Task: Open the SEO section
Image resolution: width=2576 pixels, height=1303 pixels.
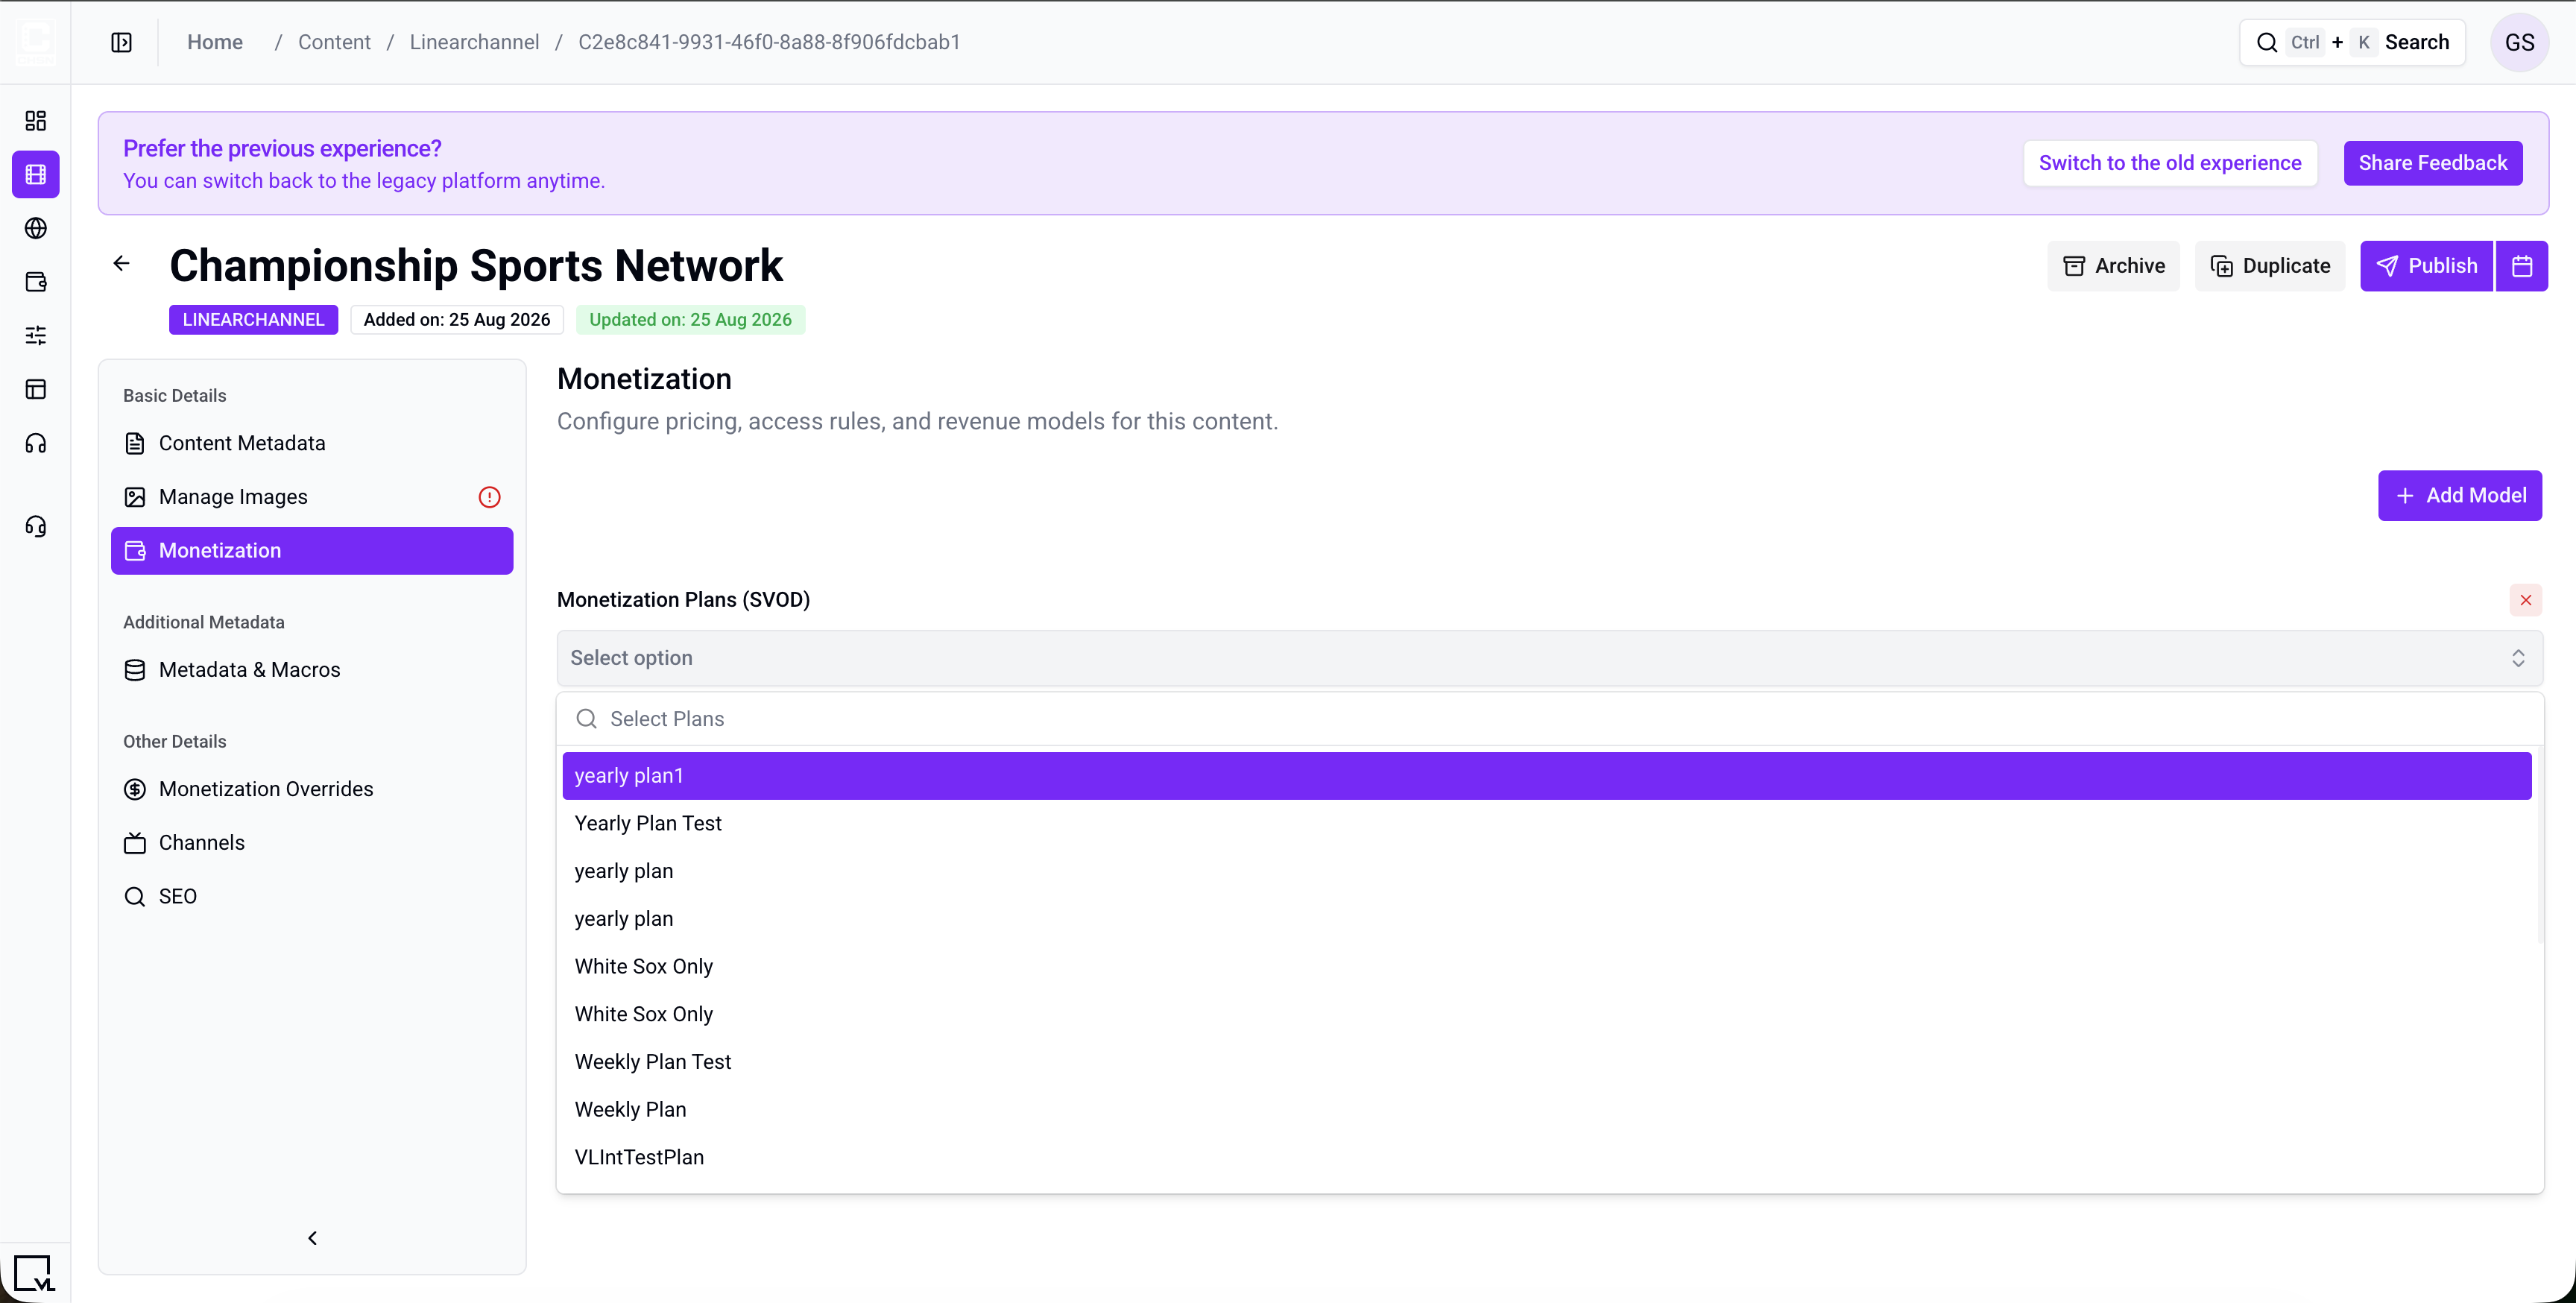Action: [x=312, y=897]
